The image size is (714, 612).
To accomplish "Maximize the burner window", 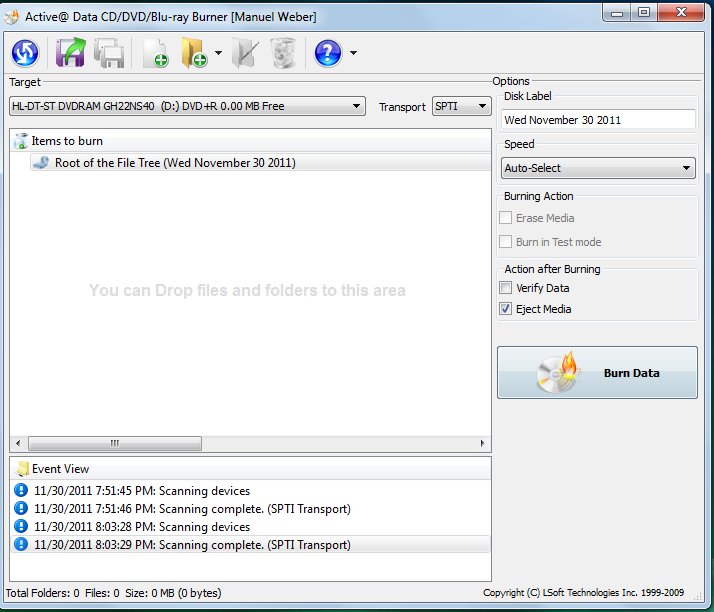I will pos(644,13).
